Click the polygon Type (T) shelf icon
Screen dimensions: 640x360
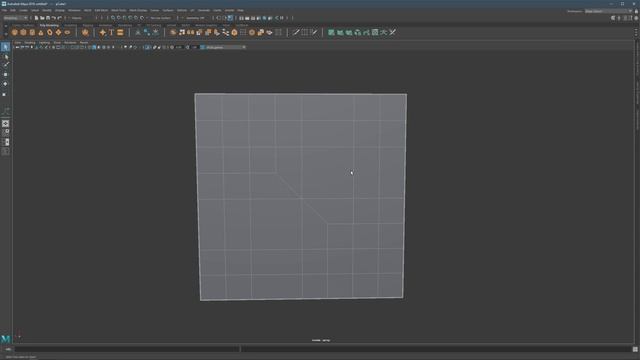(x=111, y=32)
